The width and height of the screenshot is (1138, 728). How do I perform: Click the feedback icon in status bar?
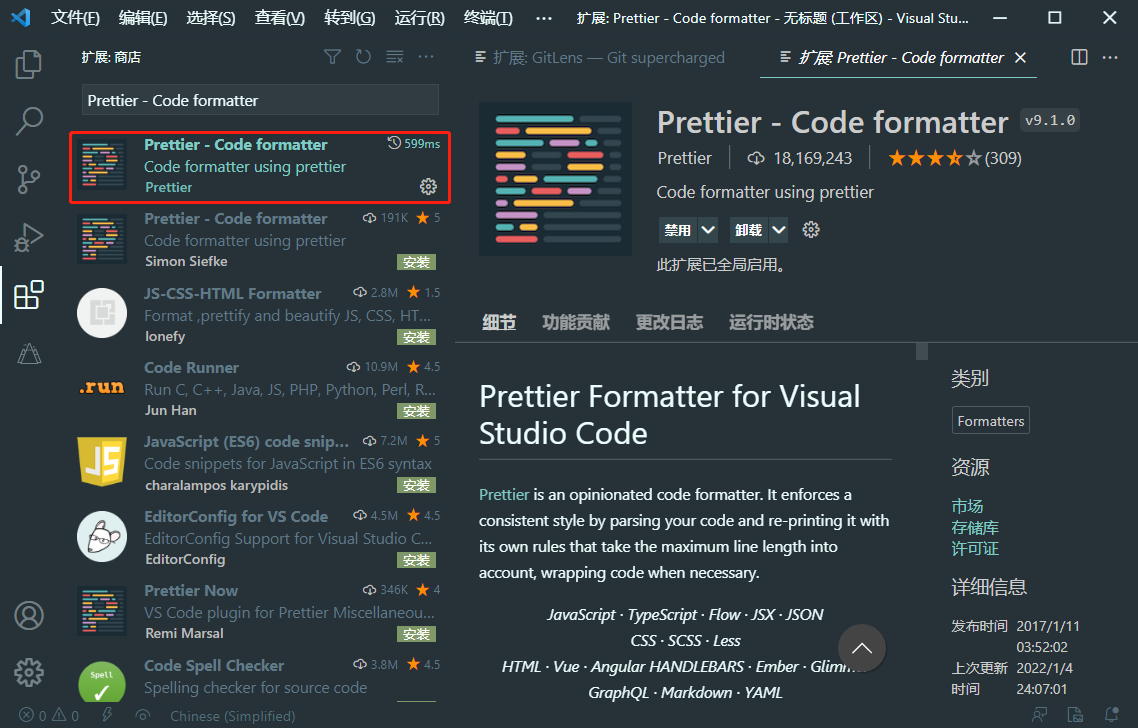coord(1040,716)
